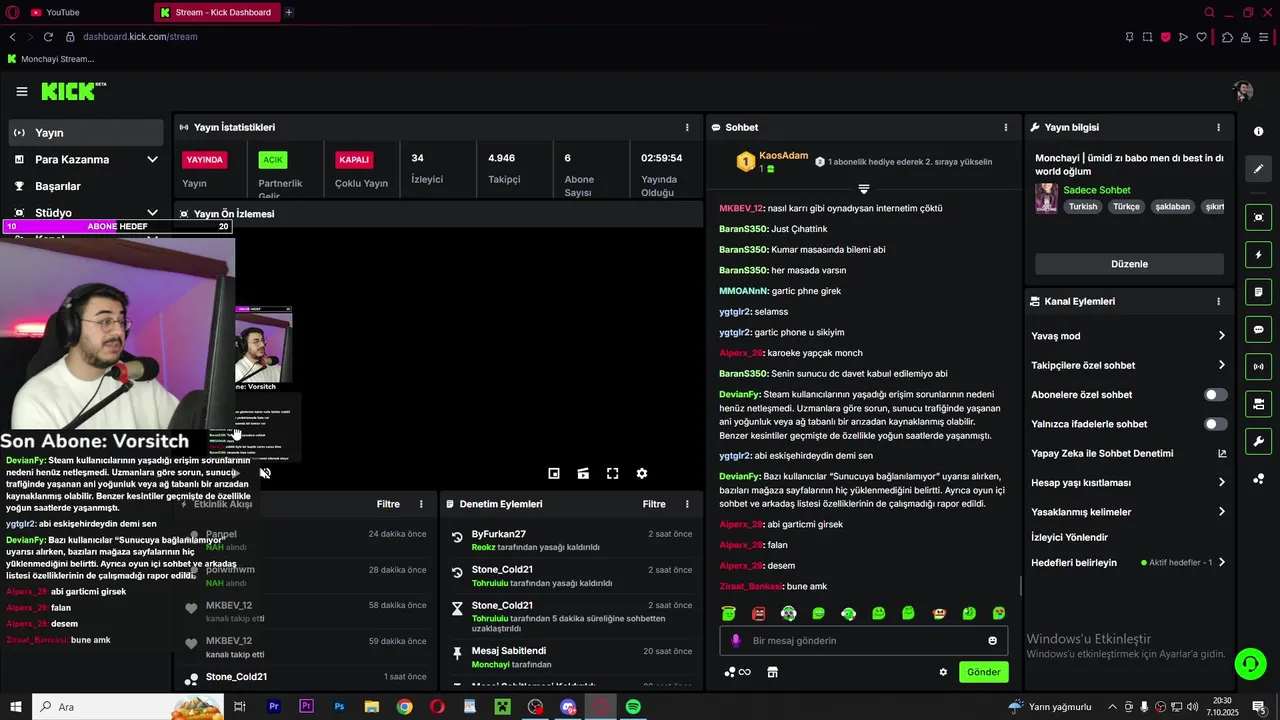The width and height of the screenshot is (1280, 720).
Task: Open Kanal Eylemleri three-dot options
Action: click(x=1218, y=301)
